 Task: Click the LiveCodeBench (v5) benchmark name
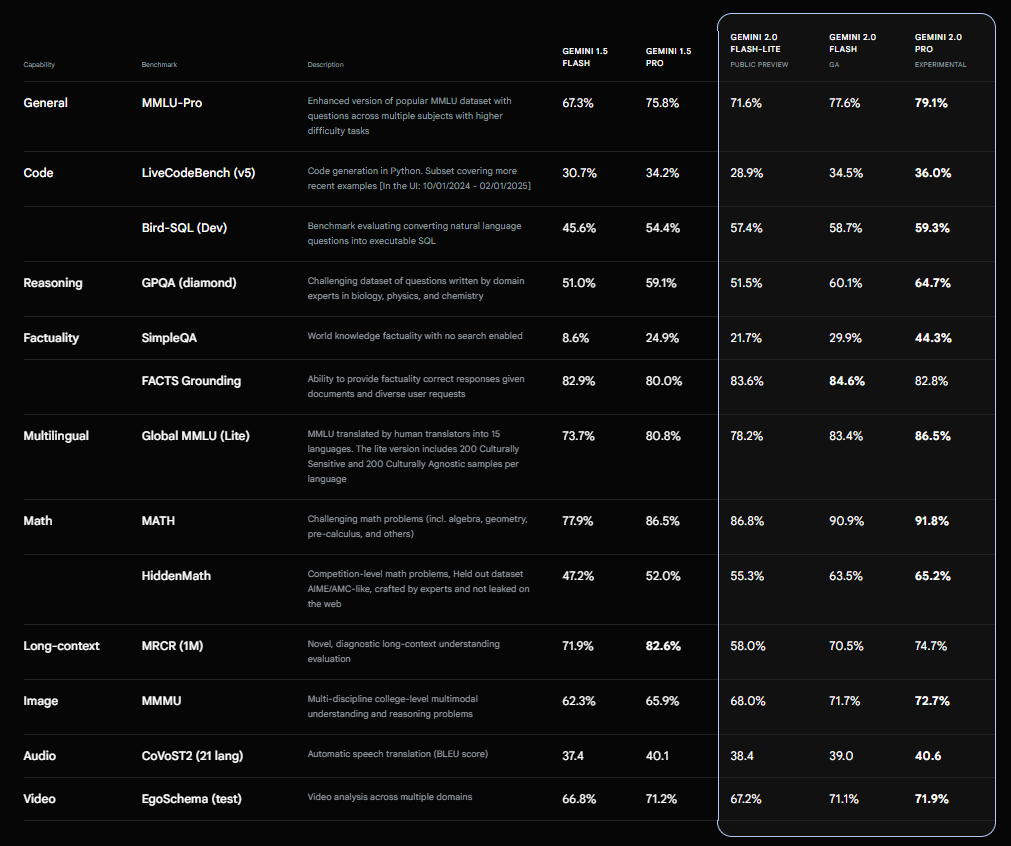(x=199, y=173)
